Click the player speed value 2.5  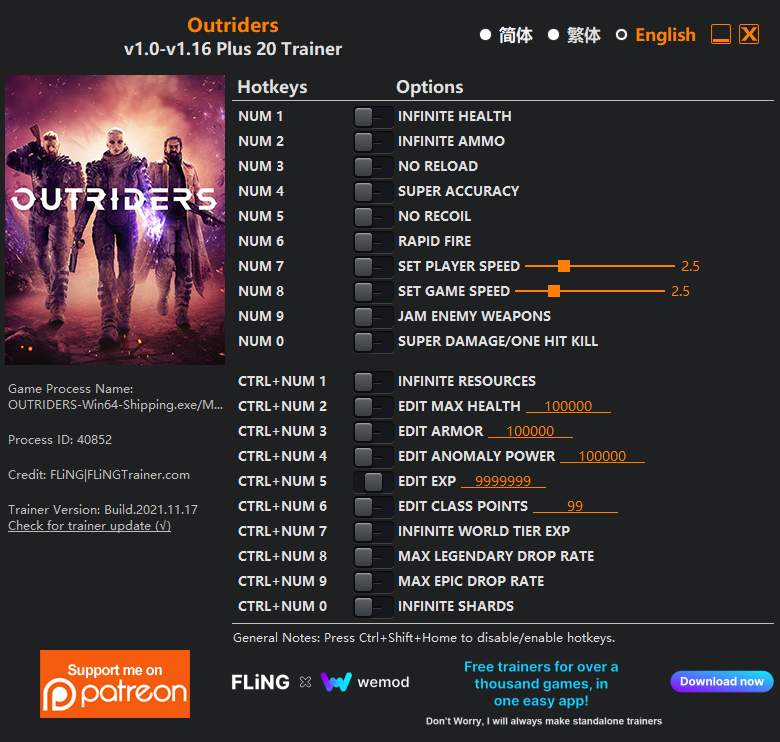point(690,267)
